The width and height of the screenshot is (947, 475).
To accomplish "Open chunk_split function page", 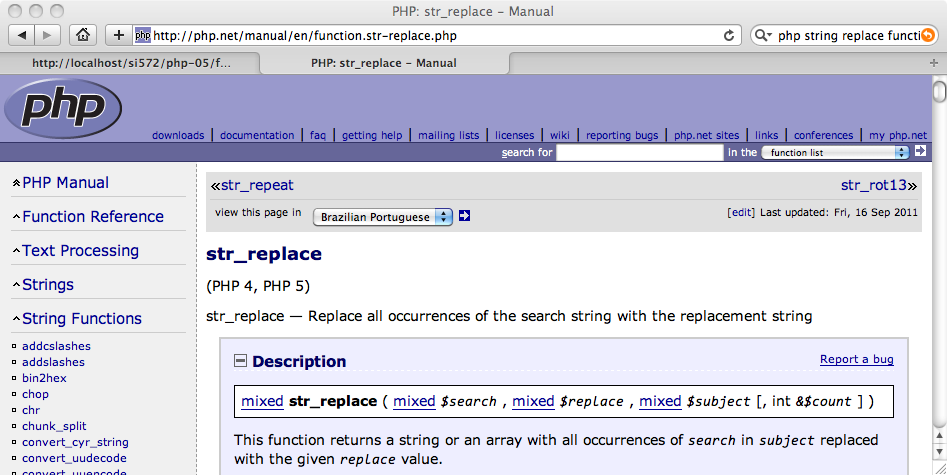I will [54, 426].
